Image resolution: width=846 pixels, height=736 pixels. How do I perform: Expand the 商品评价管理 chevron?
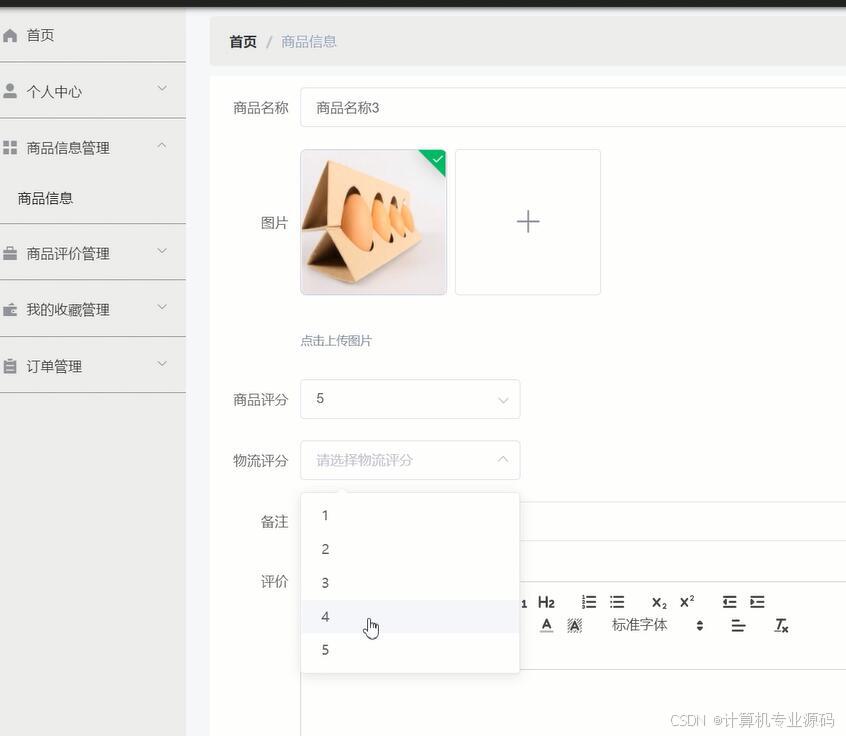click(162, 250)
